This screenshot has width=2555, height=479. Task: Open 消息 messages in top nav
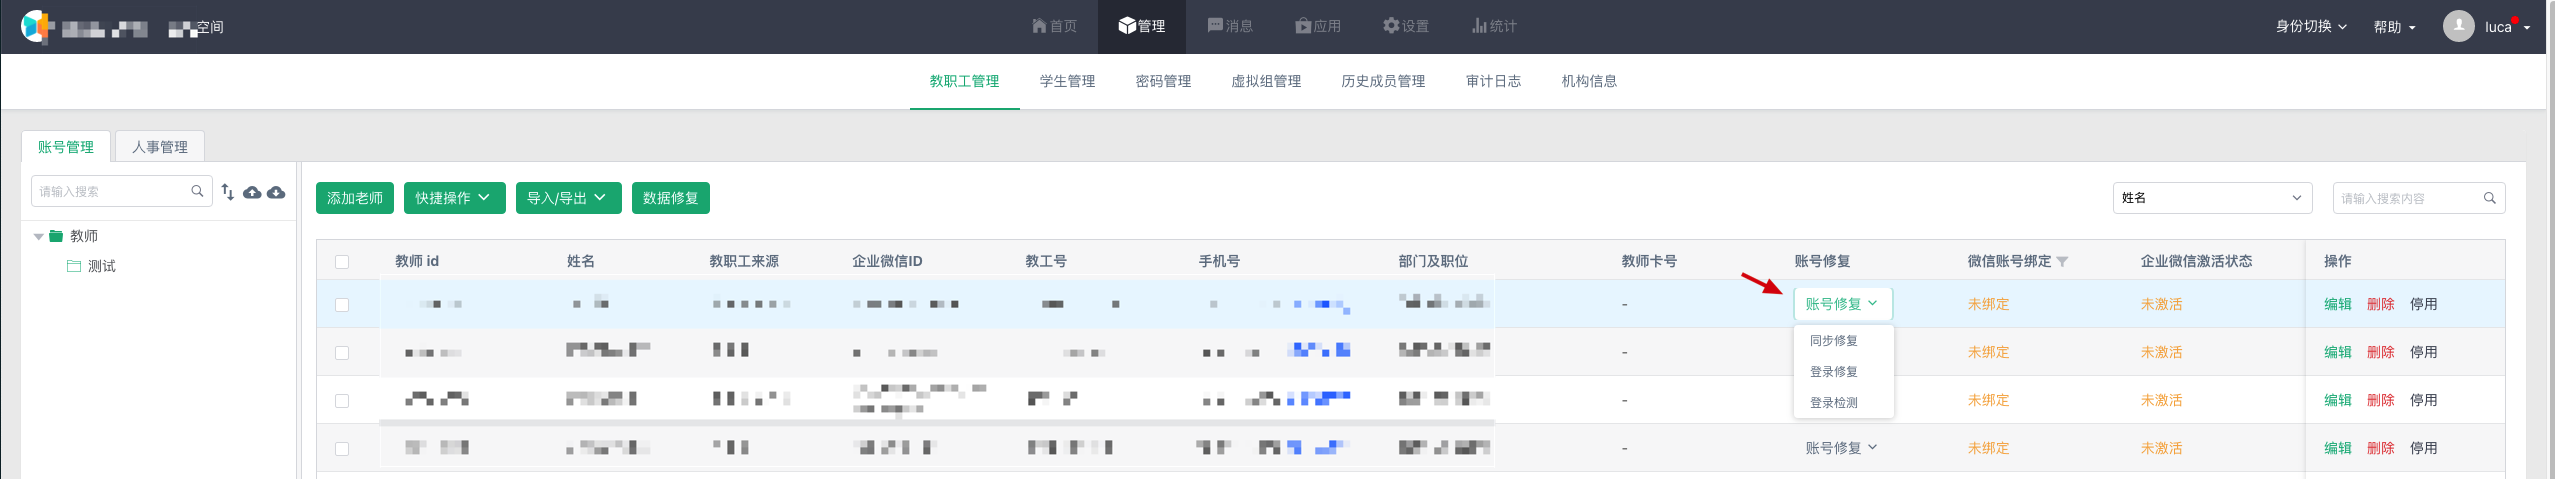1229,26
